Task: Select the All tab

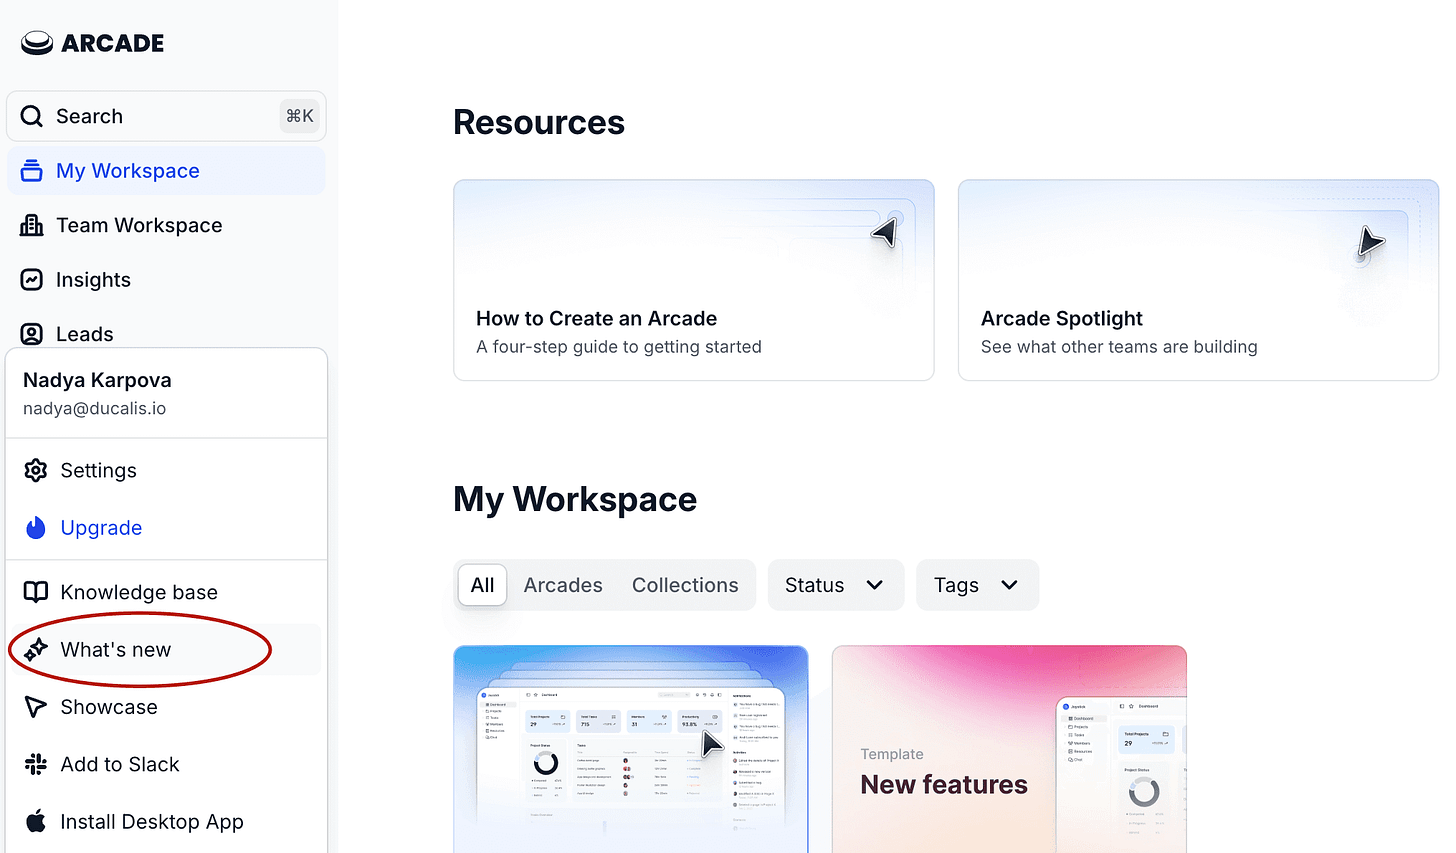Action: pos(482,585)
